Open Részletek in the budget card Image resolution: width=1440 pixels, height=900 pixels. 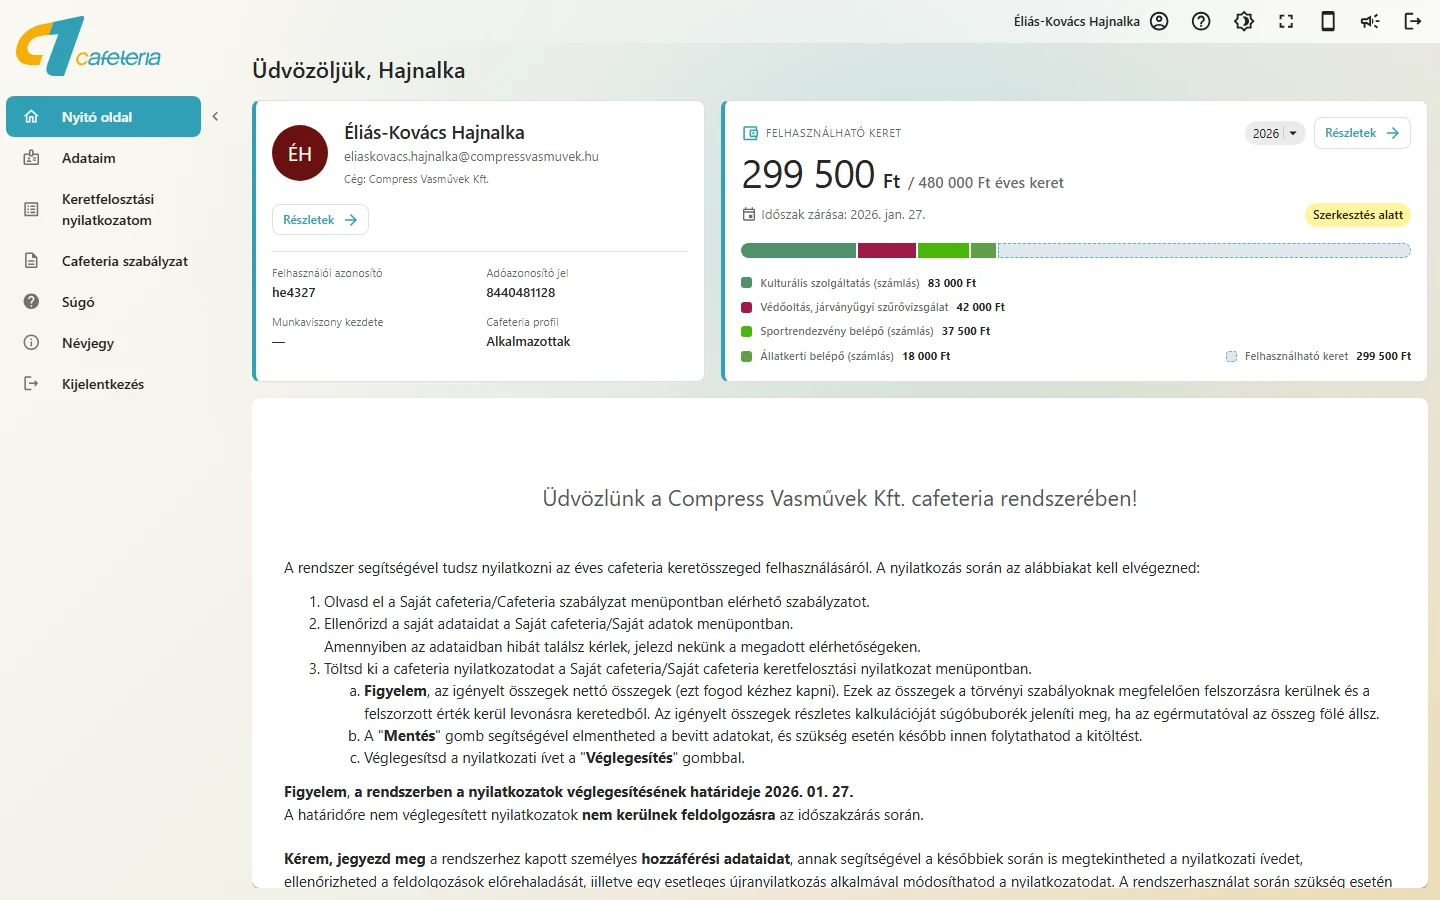(1362, 133)
